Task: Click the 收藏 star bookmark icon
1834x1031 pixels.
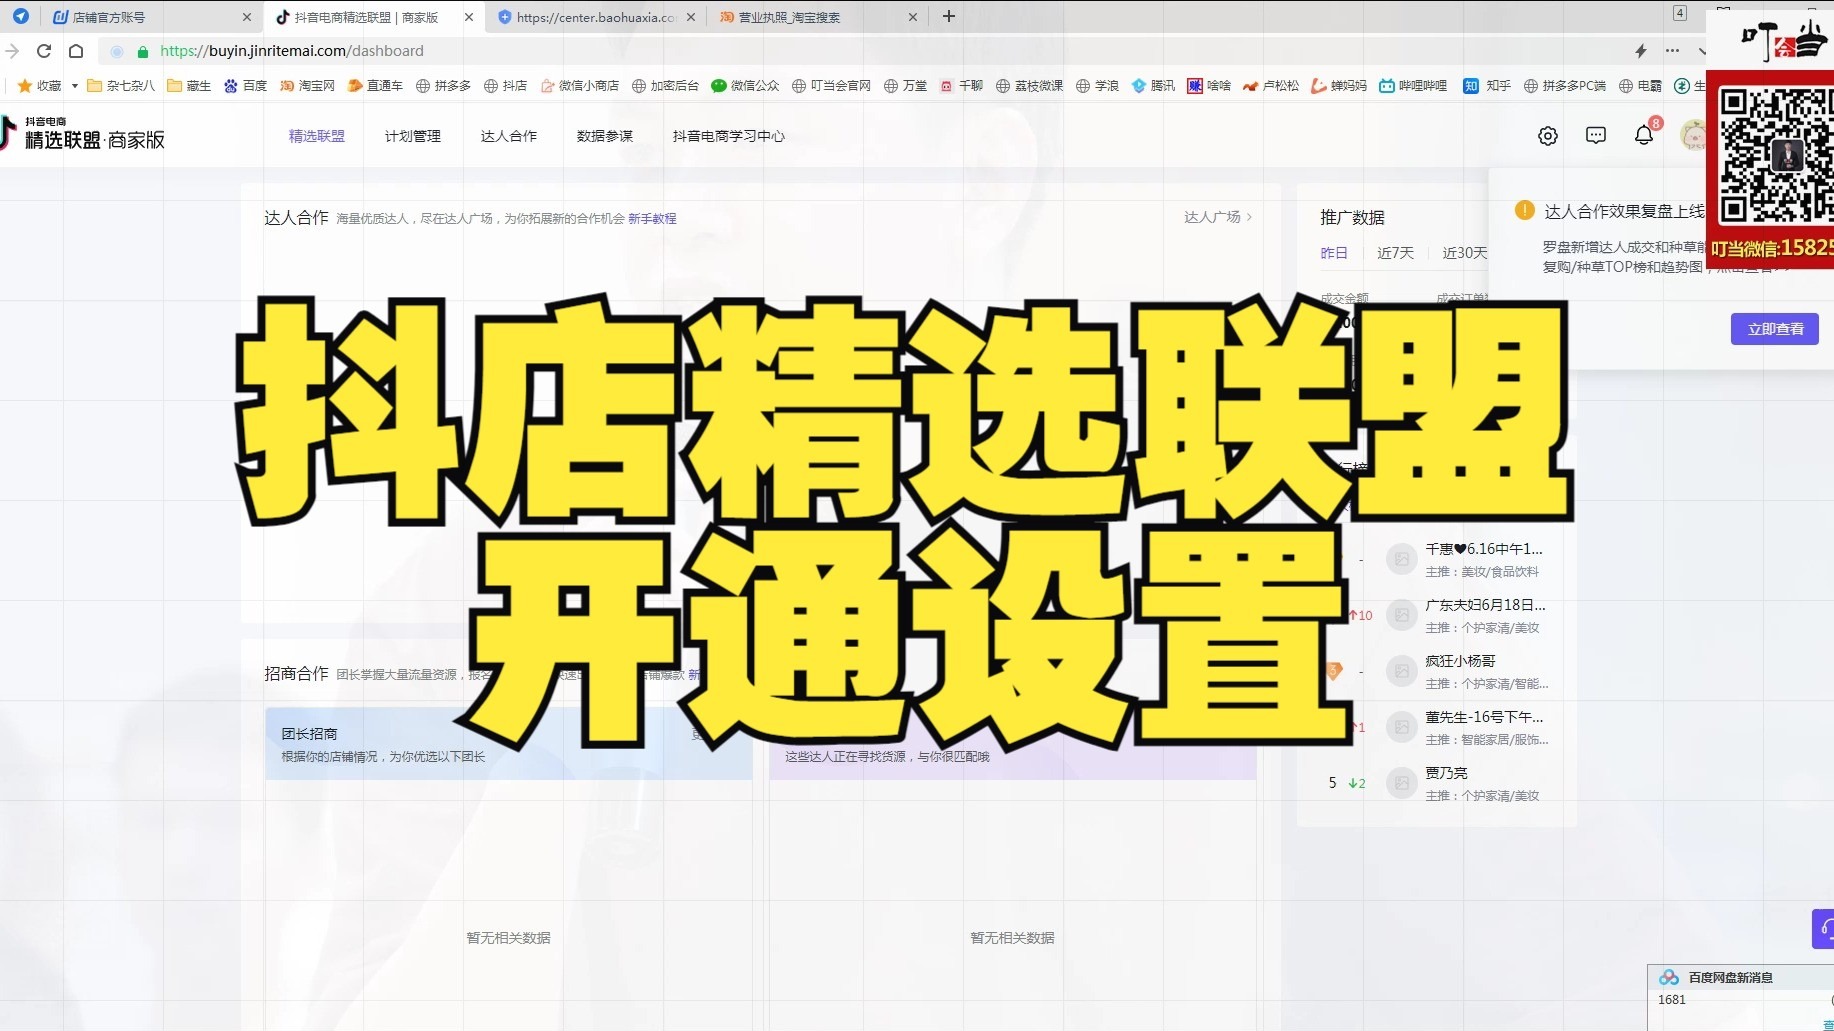Action: tap(25, 86)
